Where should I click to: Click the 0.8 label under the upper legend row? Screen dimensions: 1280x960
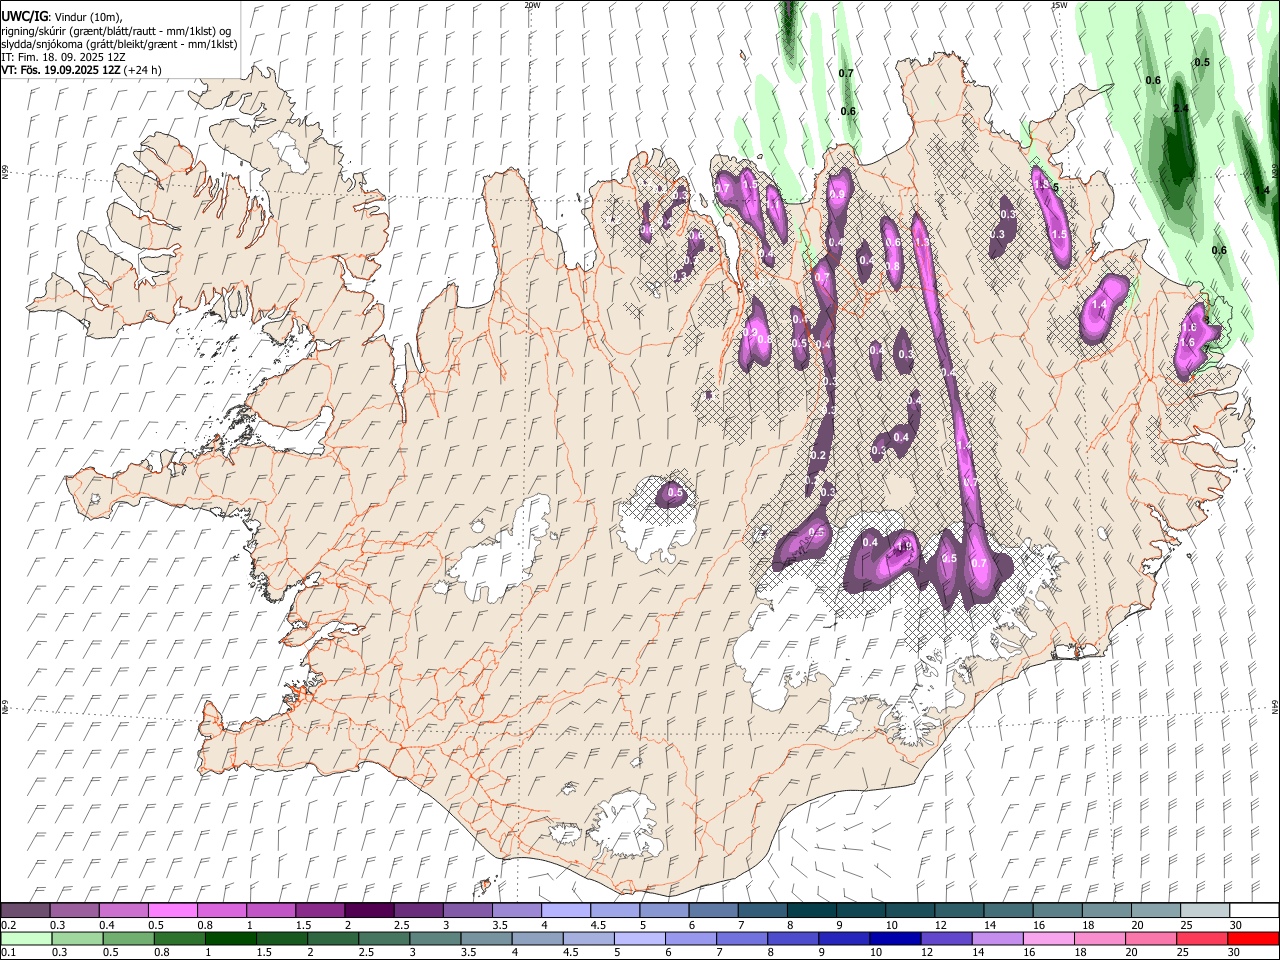pyautogui.click(x=205, y=925)
